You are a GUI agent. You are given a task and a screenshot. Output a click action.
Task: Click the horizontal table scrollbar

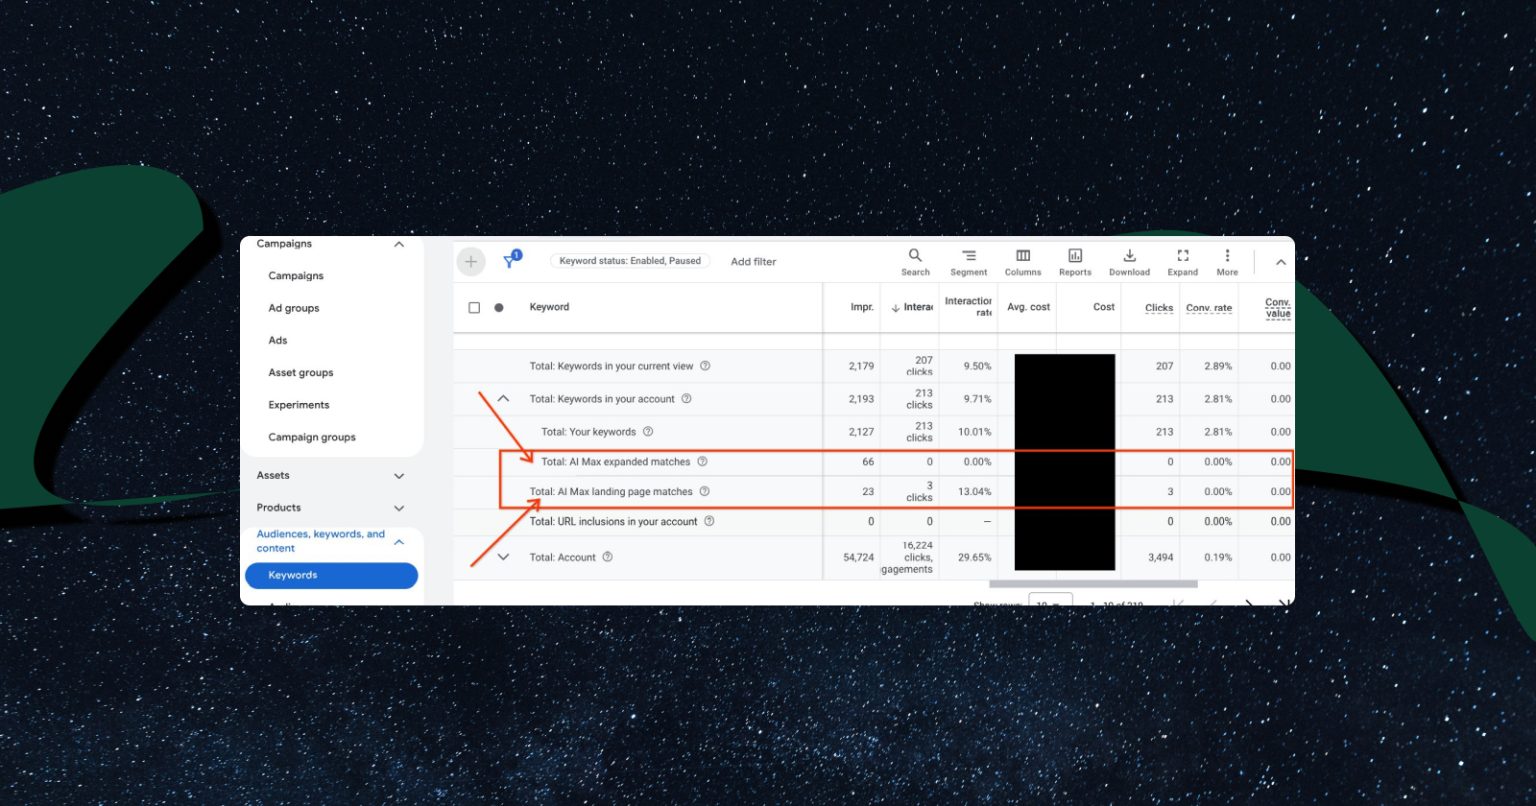tap(1093, 584)
